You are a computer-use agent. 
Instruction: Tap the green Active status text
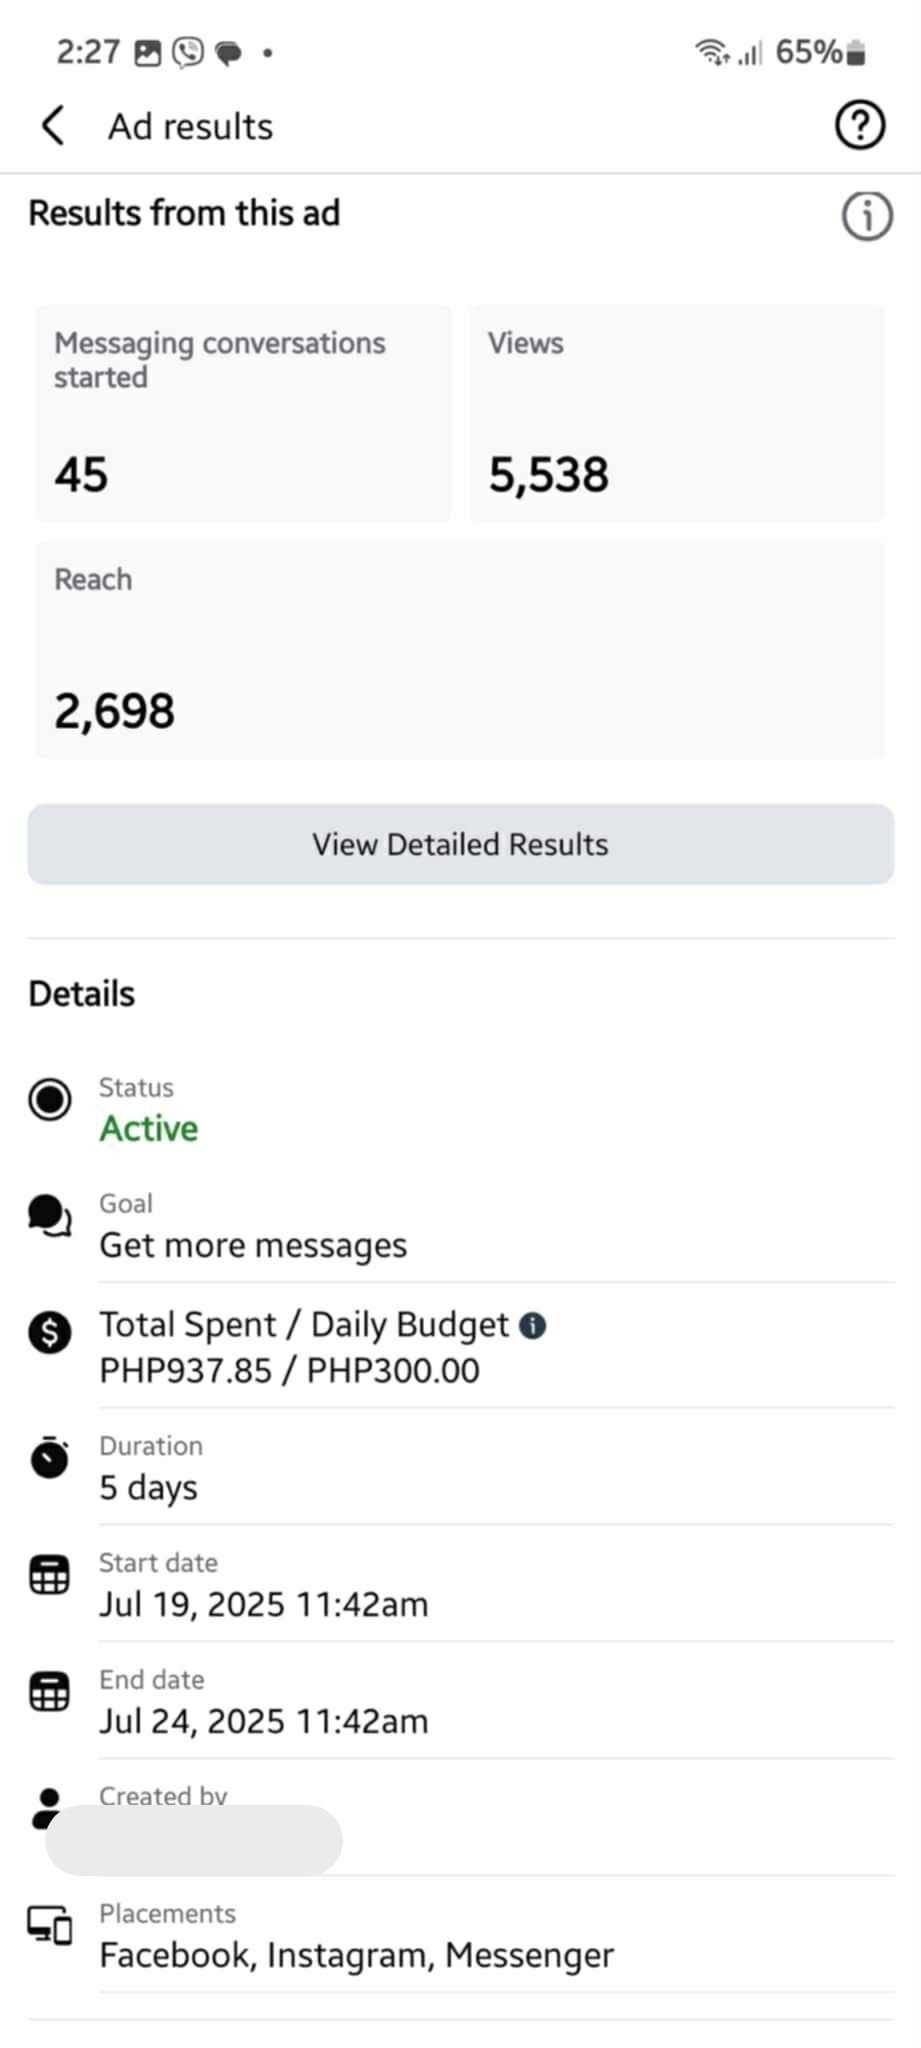coord(148,1129)
